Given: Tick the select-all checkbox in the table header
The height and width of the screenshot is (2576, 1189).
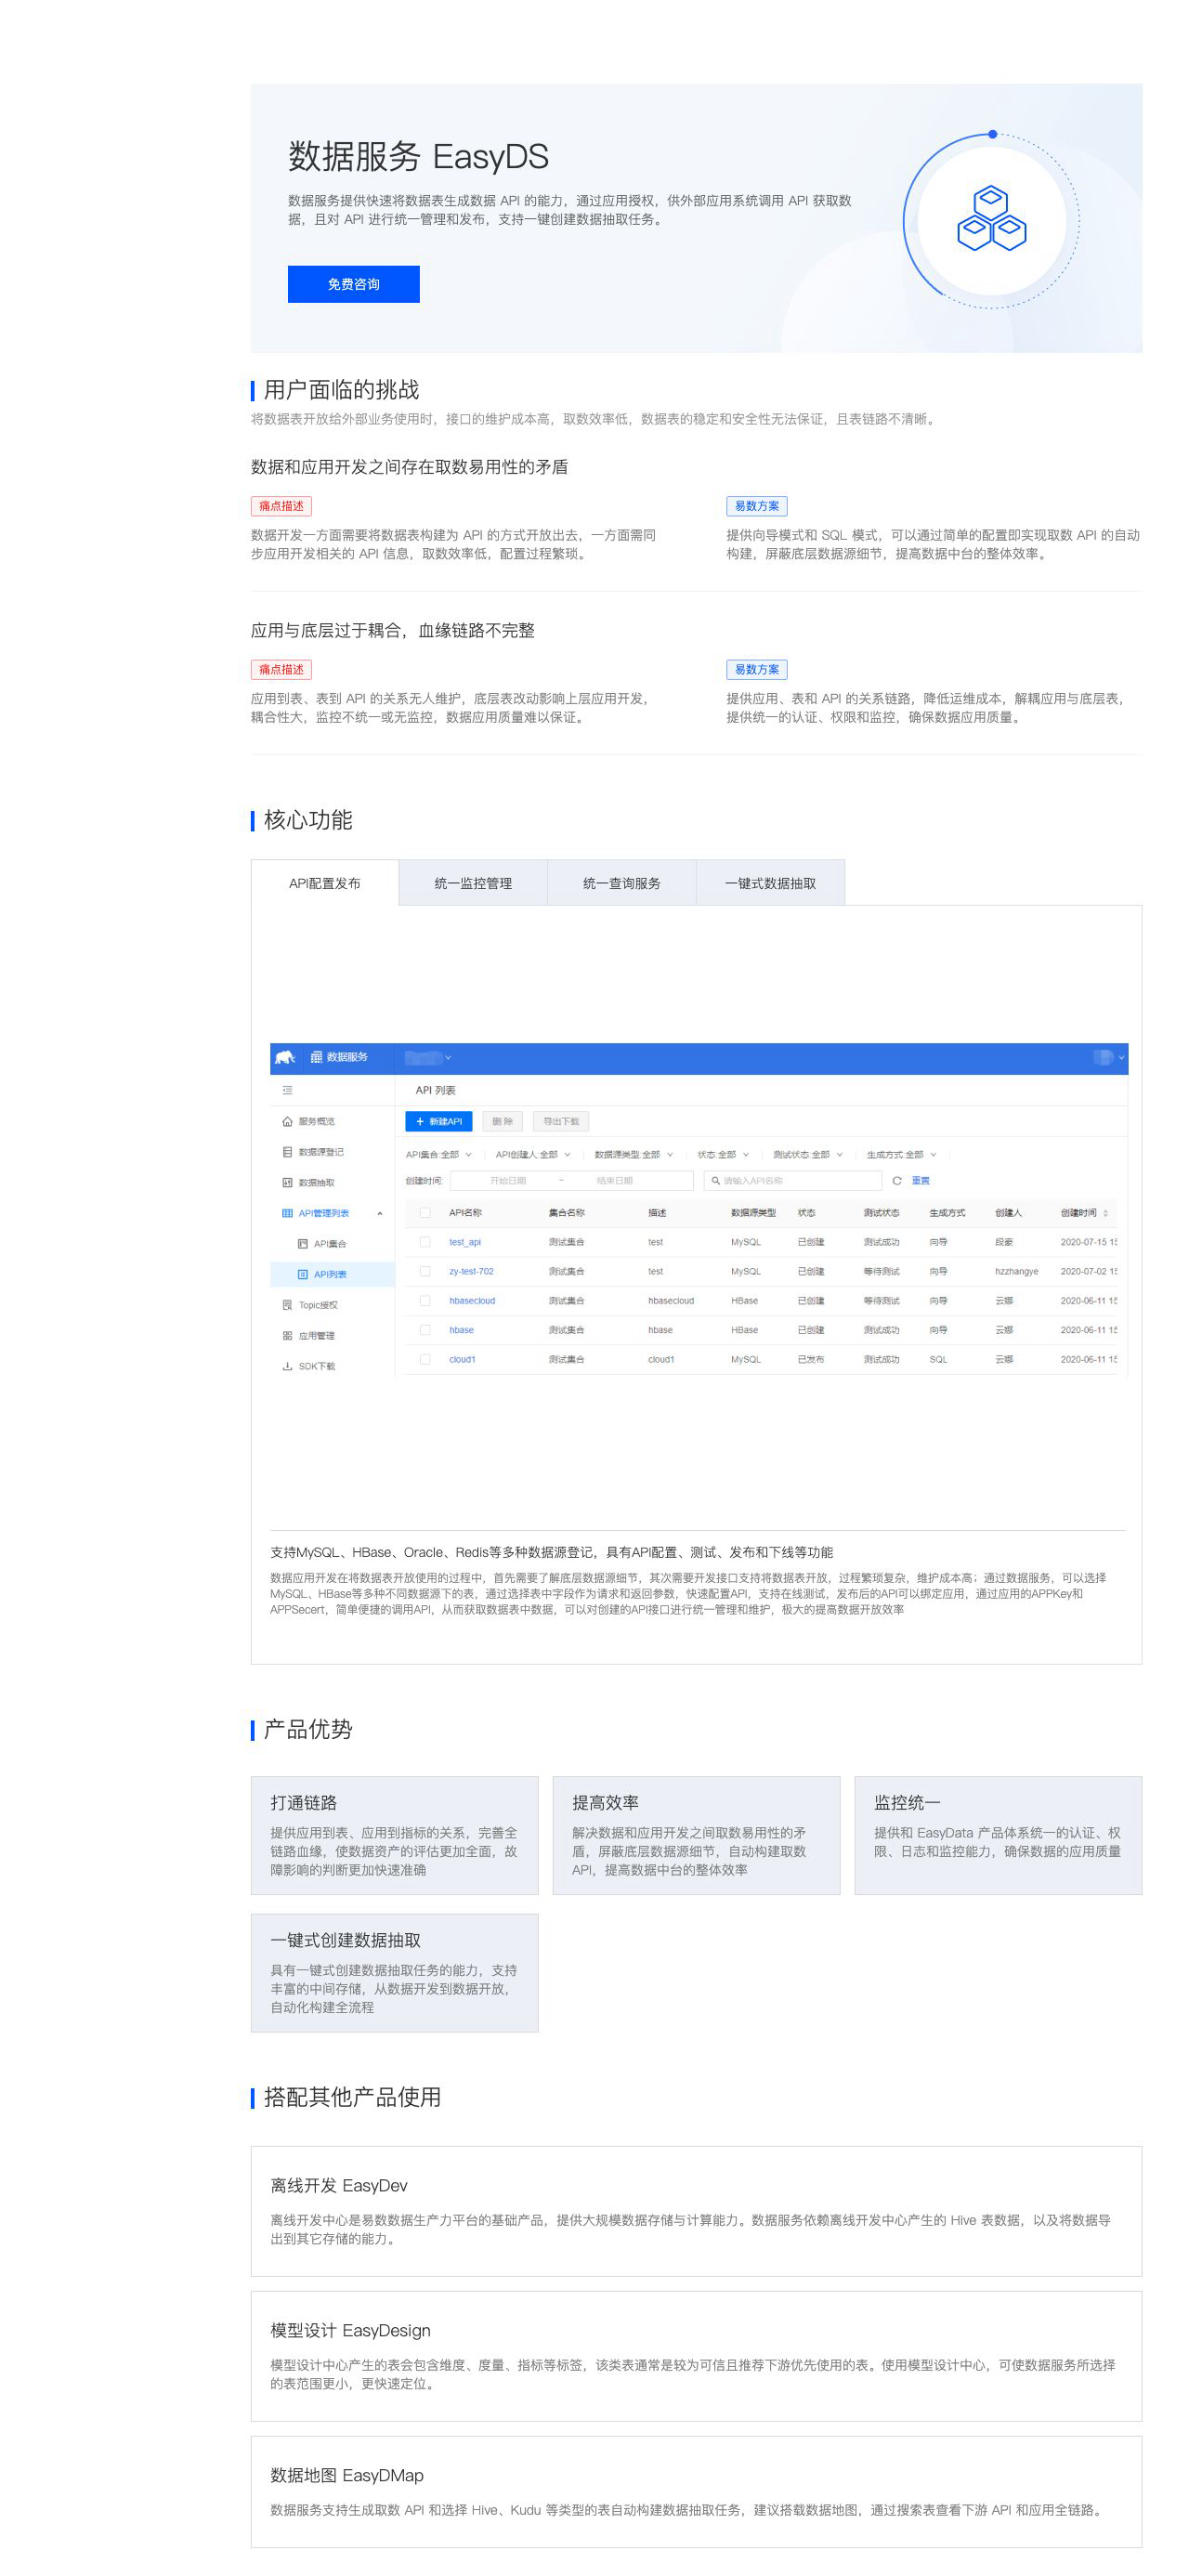Looking at the screenshot, I should (425, 1212).
